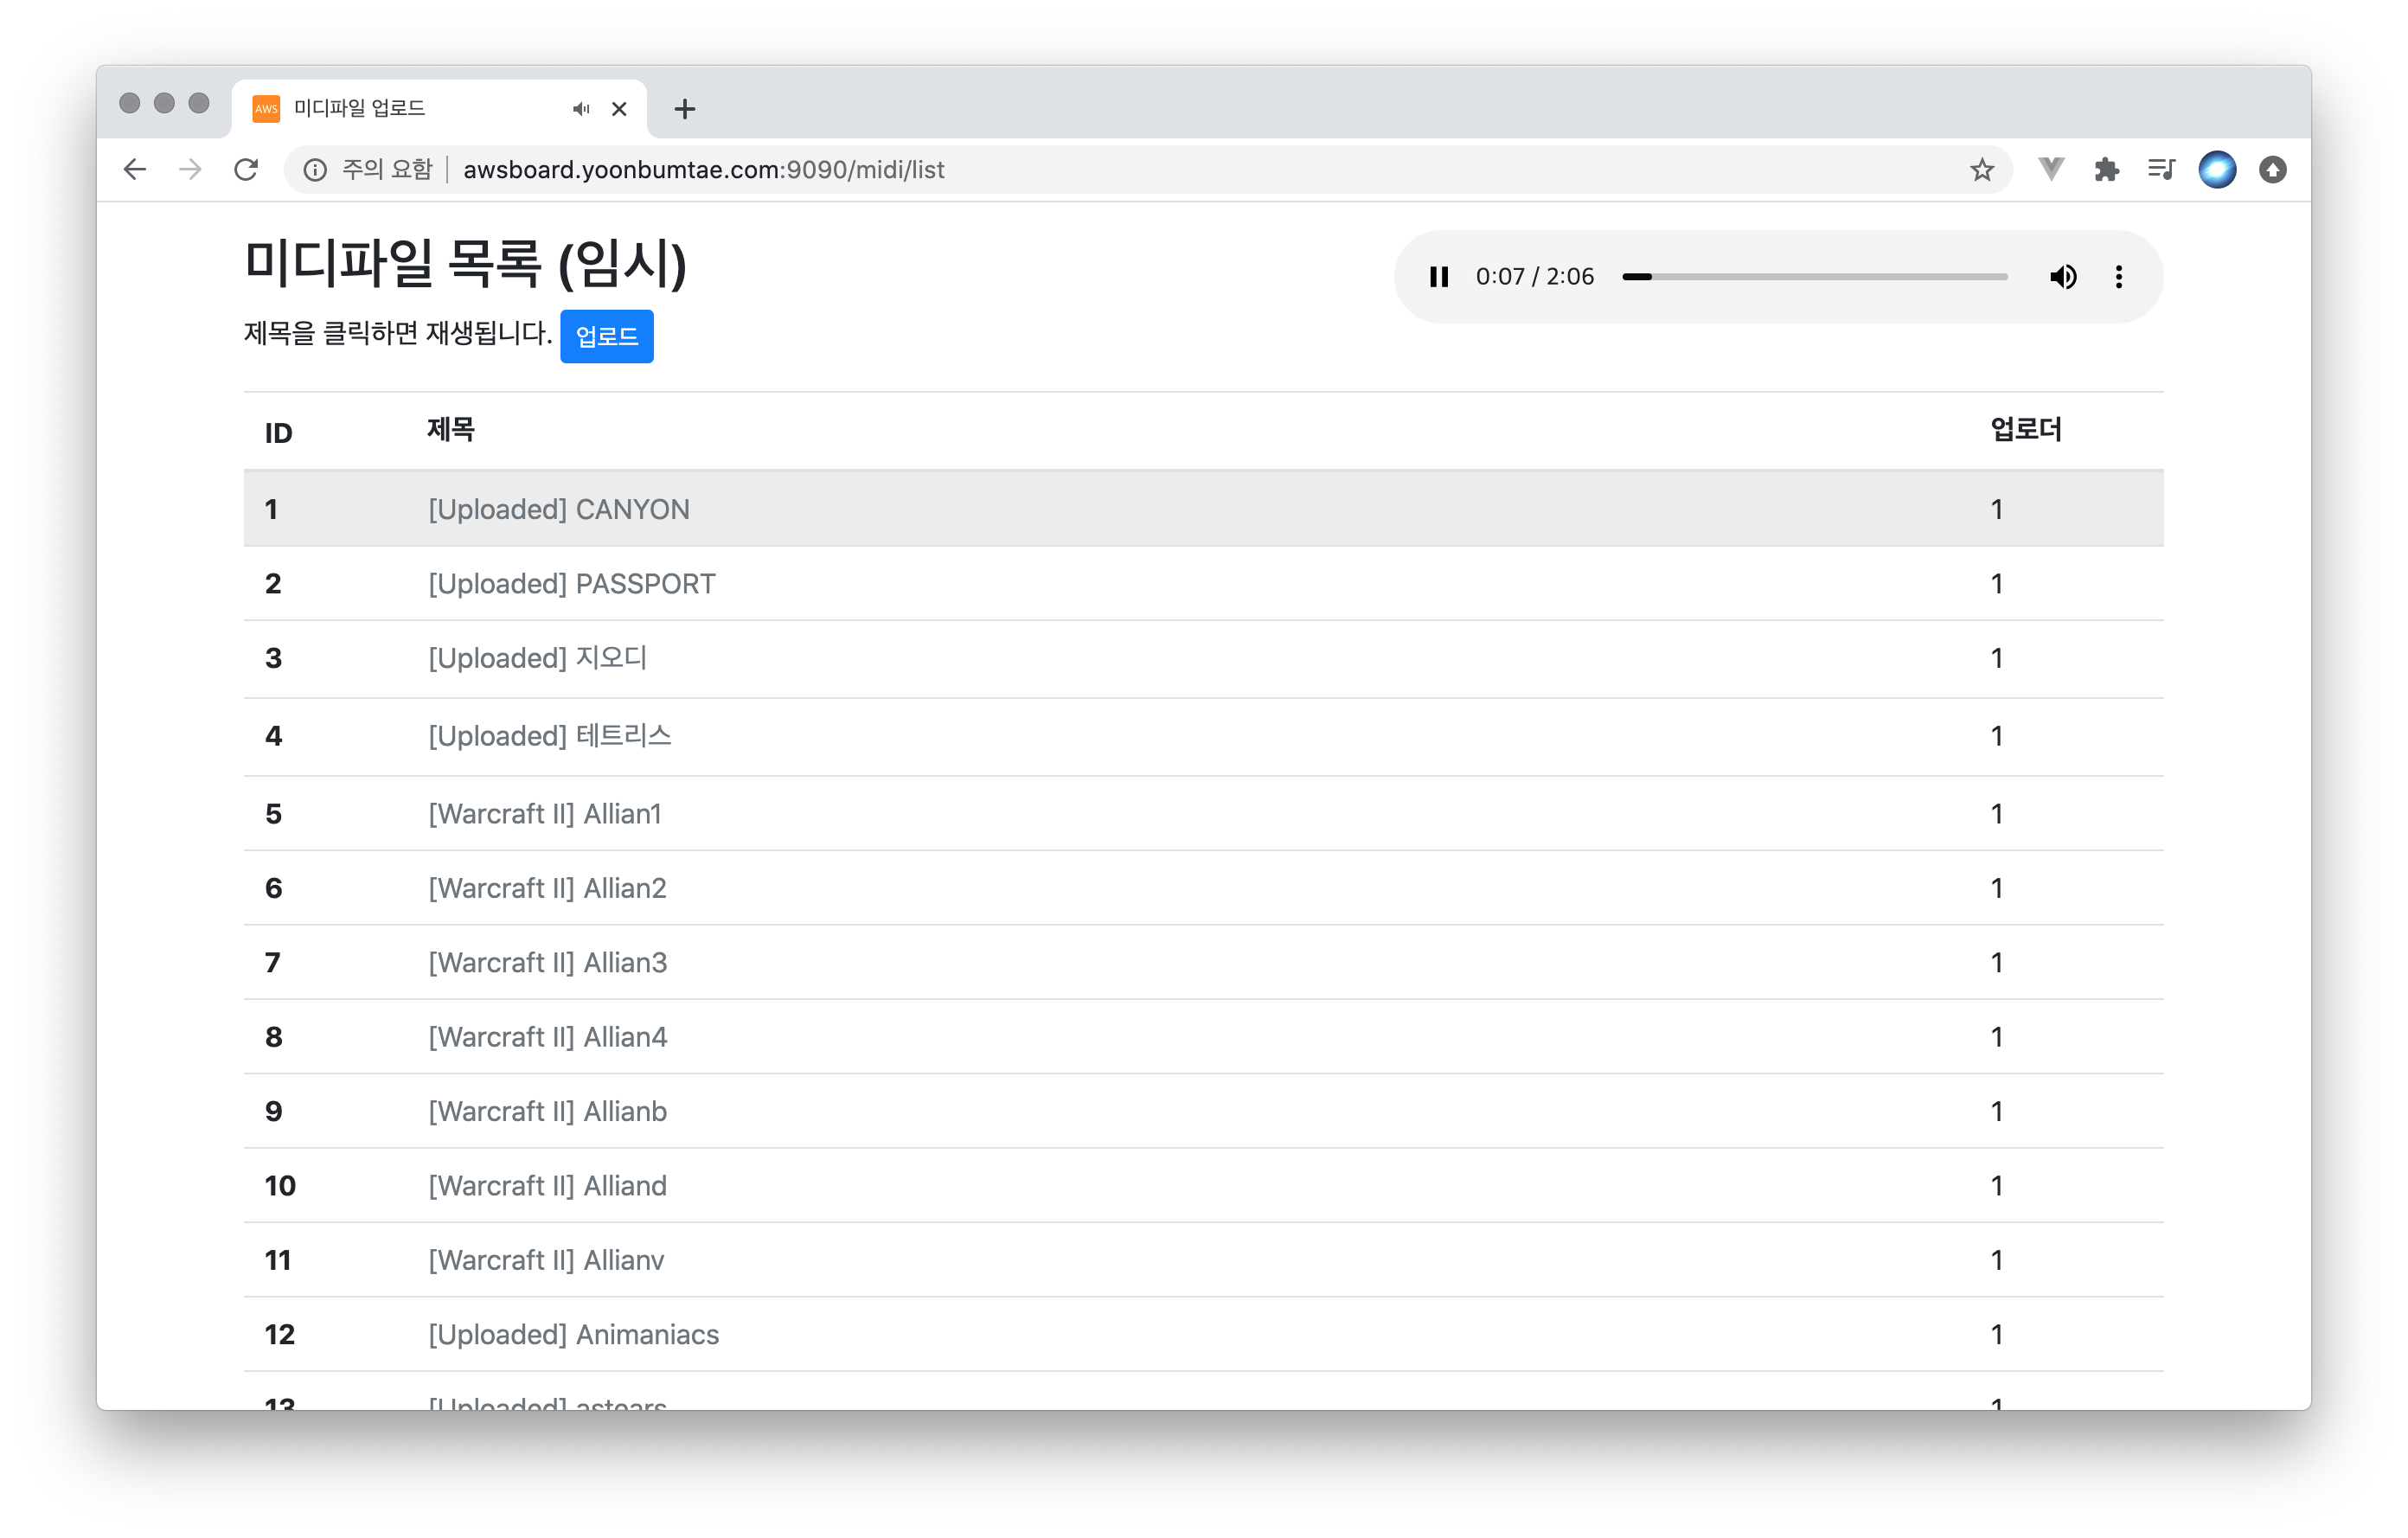This screenshot has height=1538, width=2408.
Task: Click the blue 업로드 button
Action: pyautogui.click(x=606, y=336)
